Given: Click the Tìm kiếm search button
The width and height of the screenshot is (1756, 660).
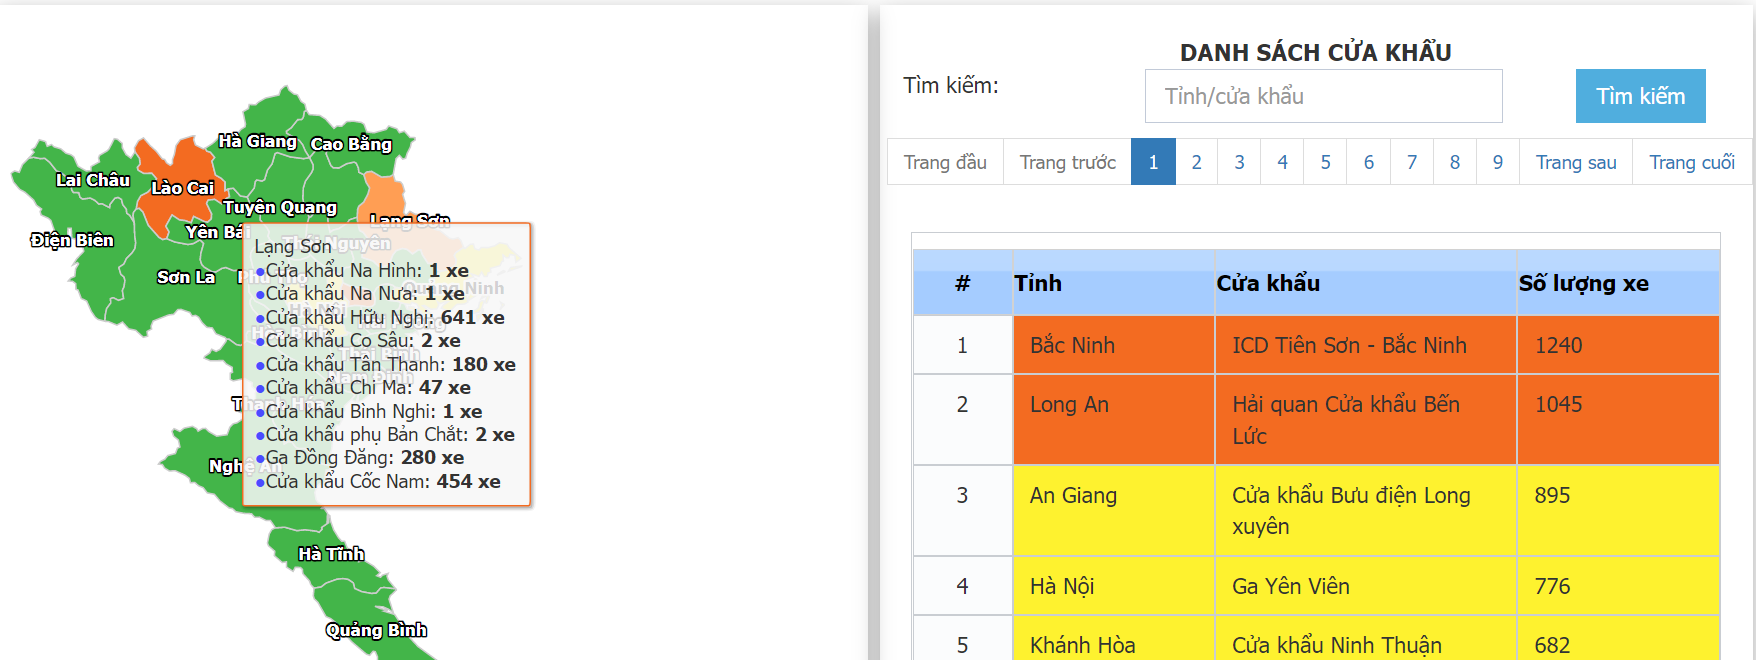Looking at the screenshot, I should pos(1640,96).
